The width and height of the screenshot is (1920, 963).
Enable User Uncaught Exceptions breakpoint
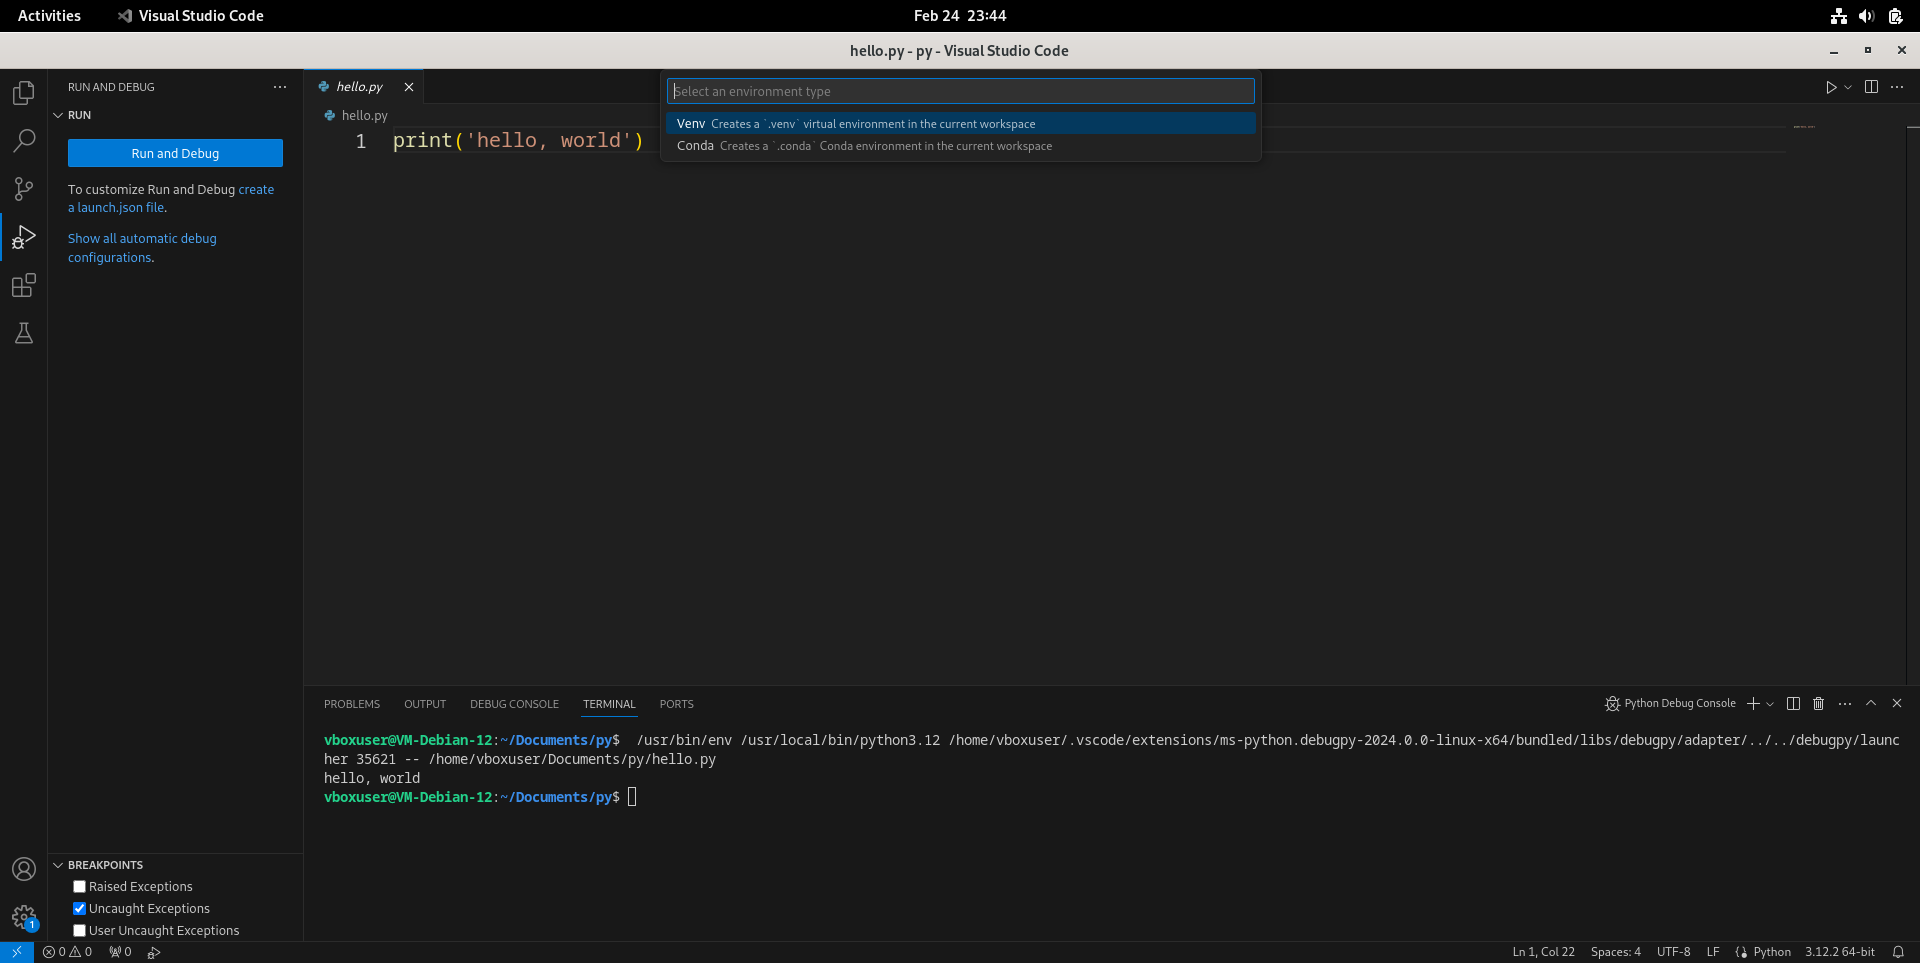pyautogui.click(x=79, y=930)
